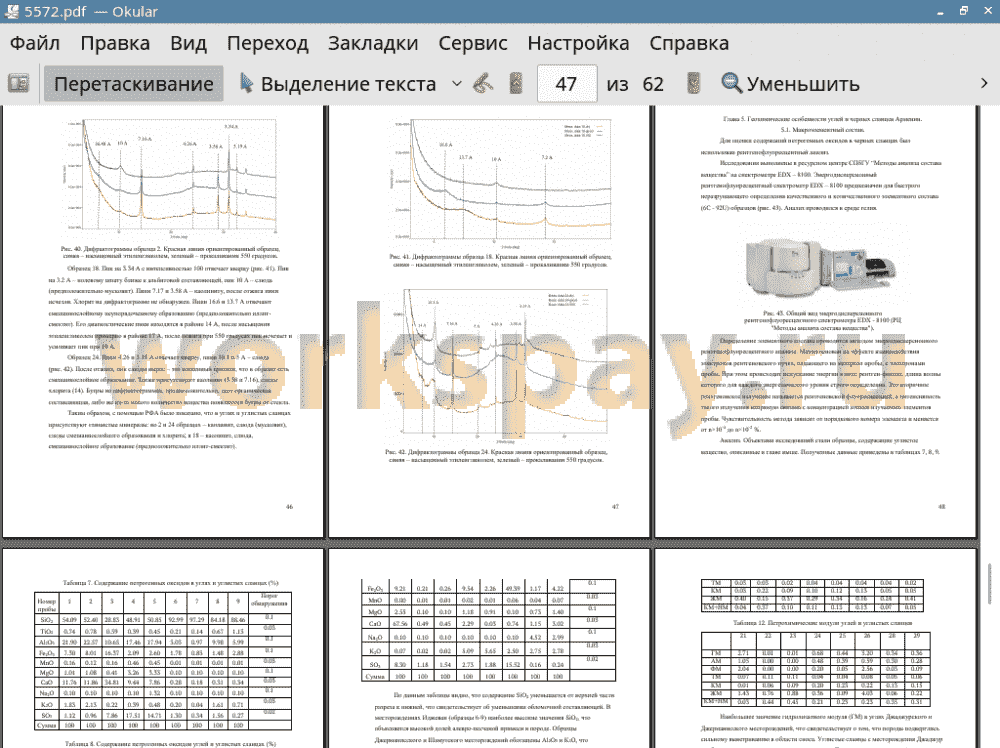Click the page 46 thumbnail with diffractogram
The height and width of the screenshot is (748, 1000).
(x=163, y=321)
